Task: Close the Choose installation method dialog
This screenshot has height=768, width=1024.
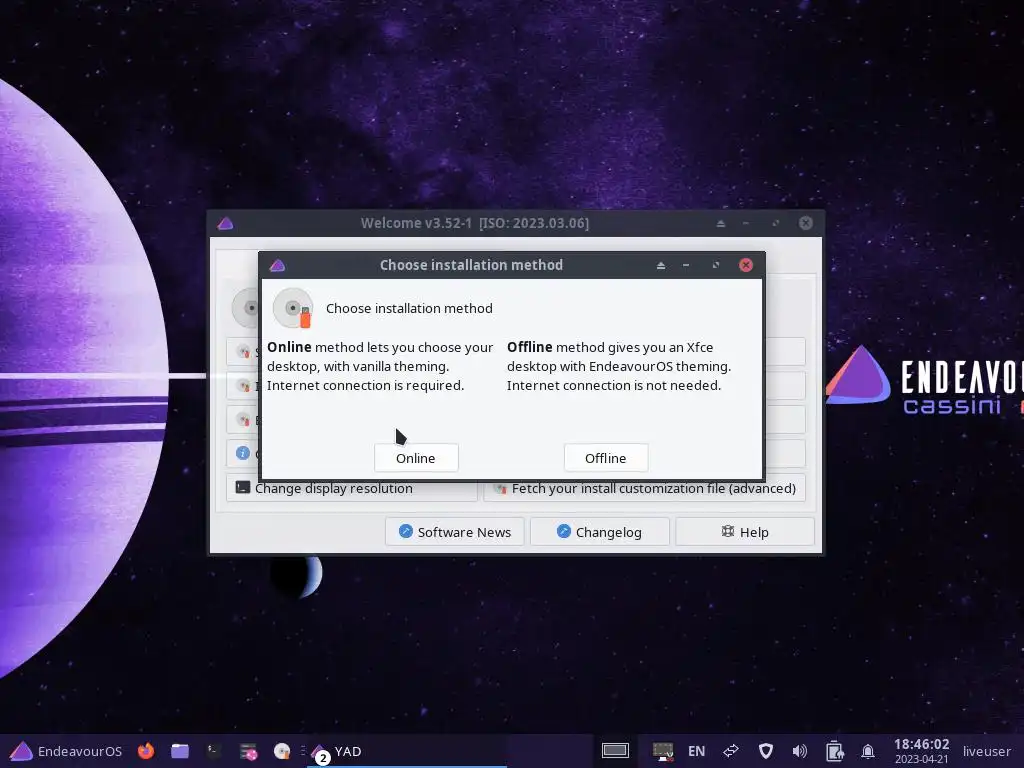Action: 746,265
